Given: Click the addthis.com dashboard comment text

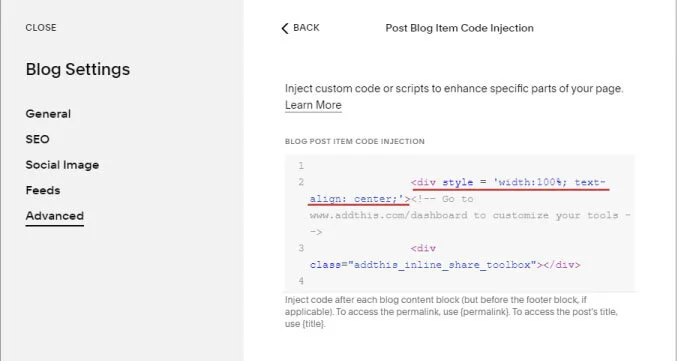Looking at the screenshot, I should click(x=470, y=215).
